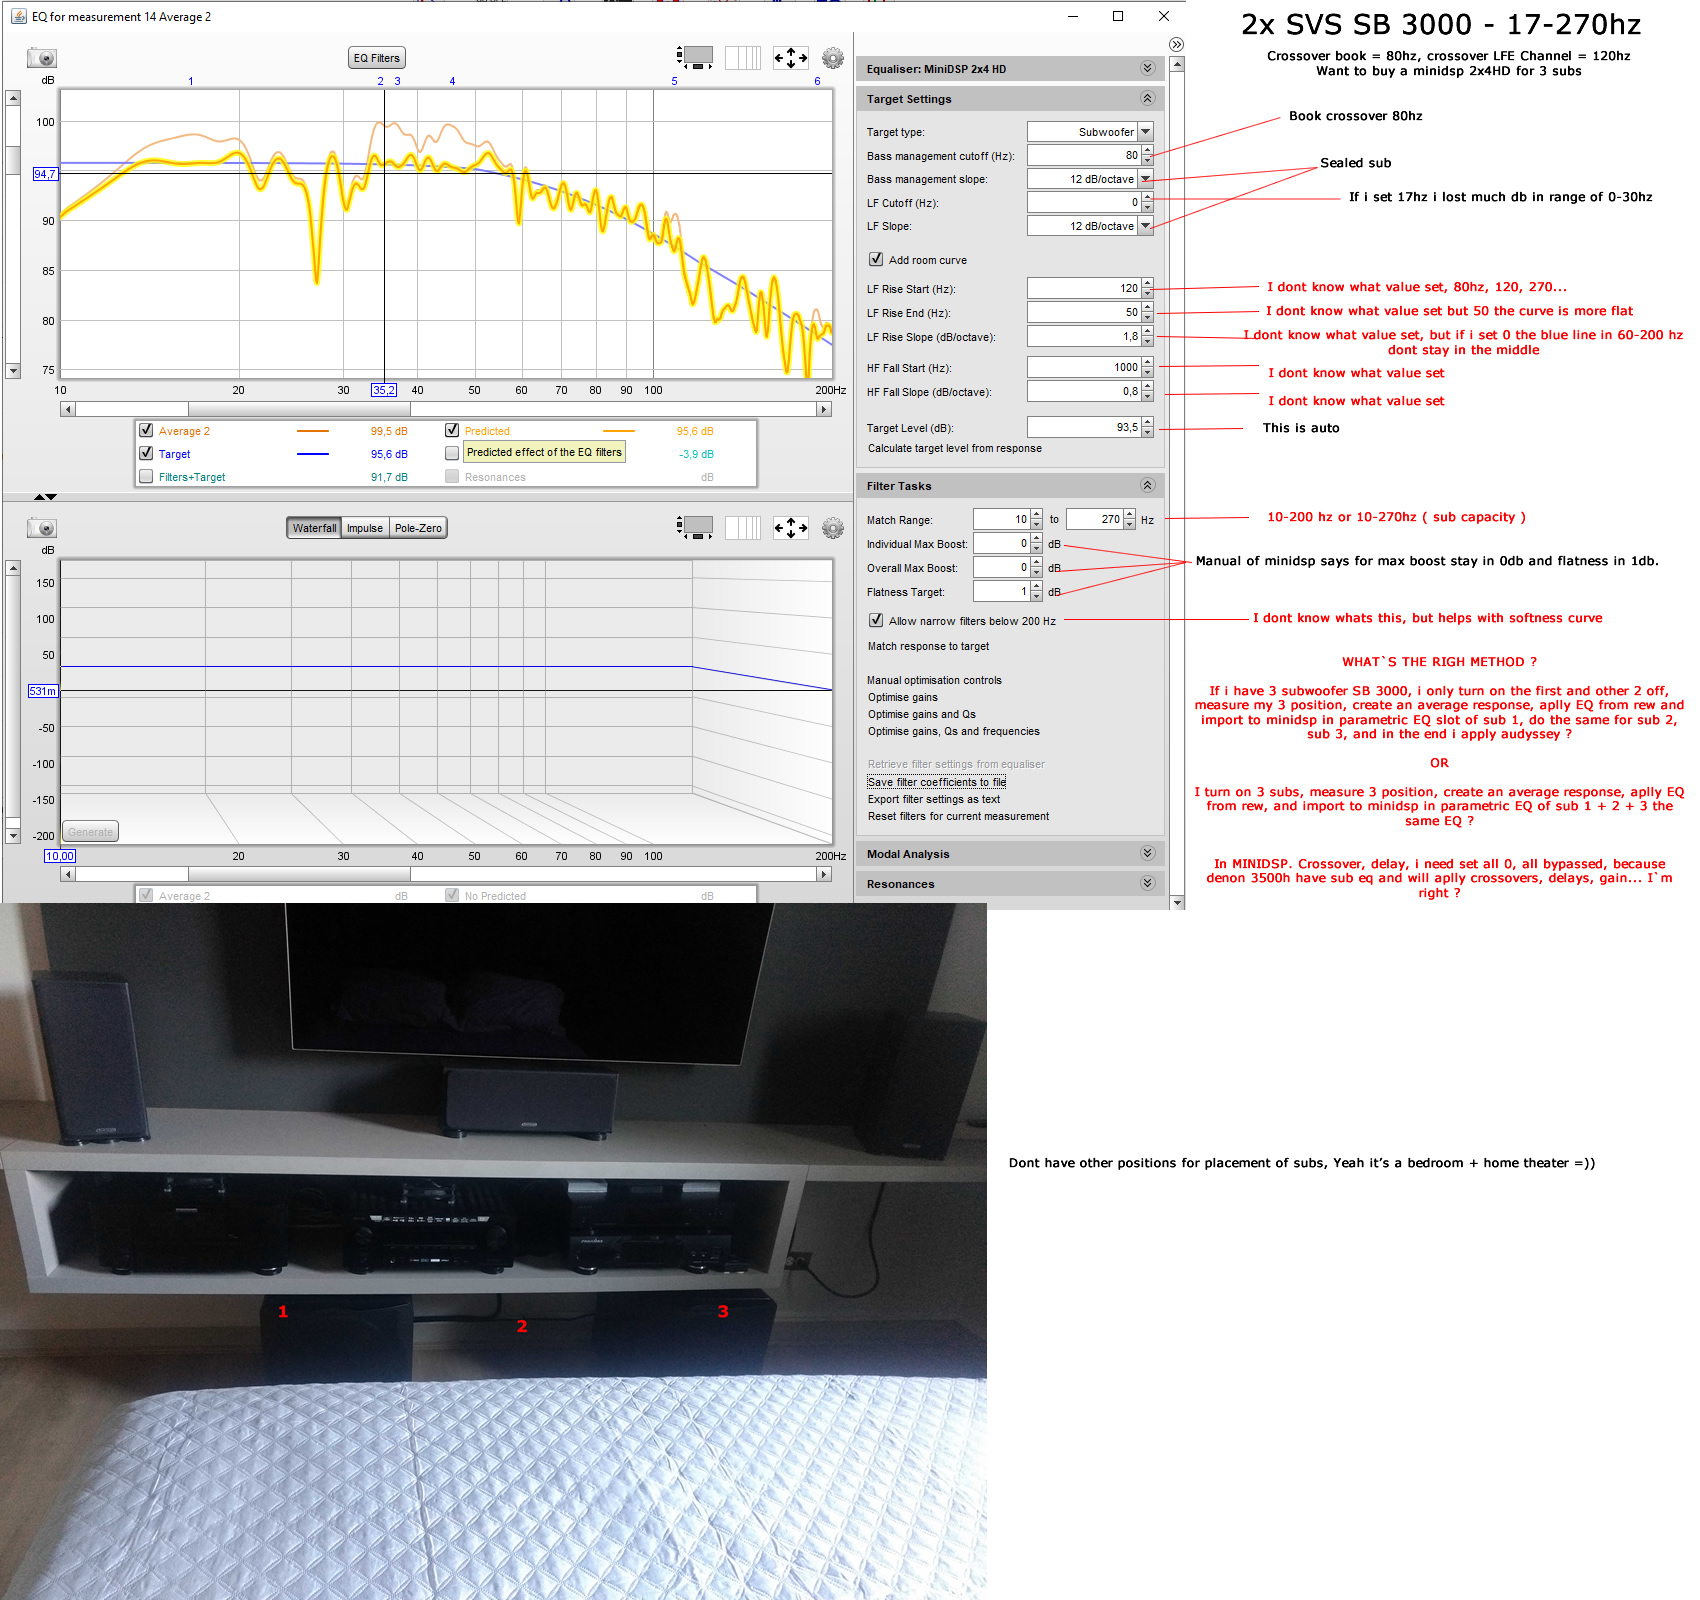Select the Pole-Zero tab
This screenshot has width=1700, height=1600.
pyautogui.click(x=418, y=528)
